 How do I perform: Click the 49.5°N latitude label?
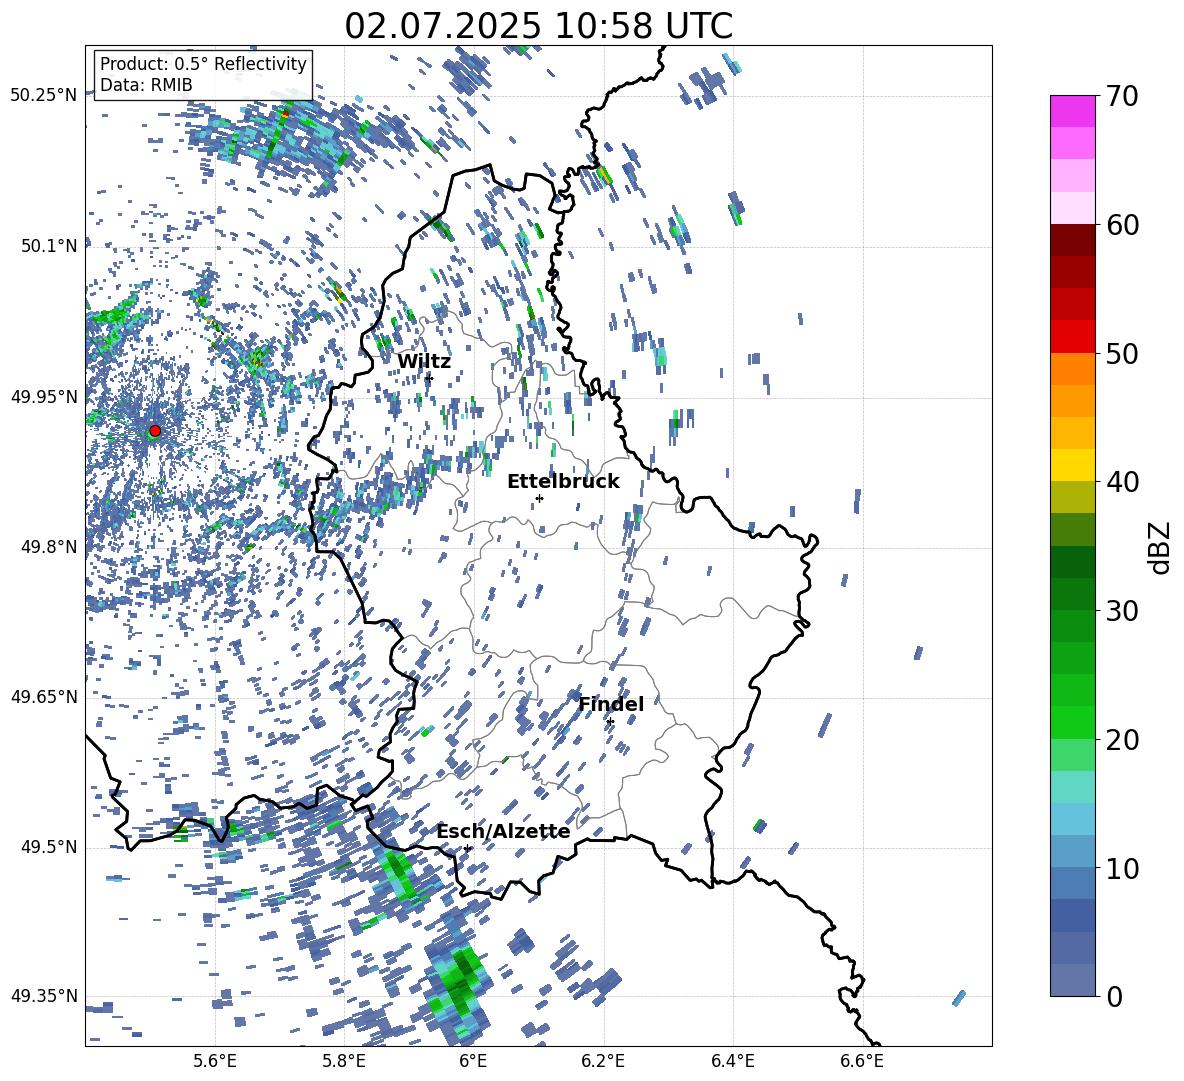pos(48,847)
